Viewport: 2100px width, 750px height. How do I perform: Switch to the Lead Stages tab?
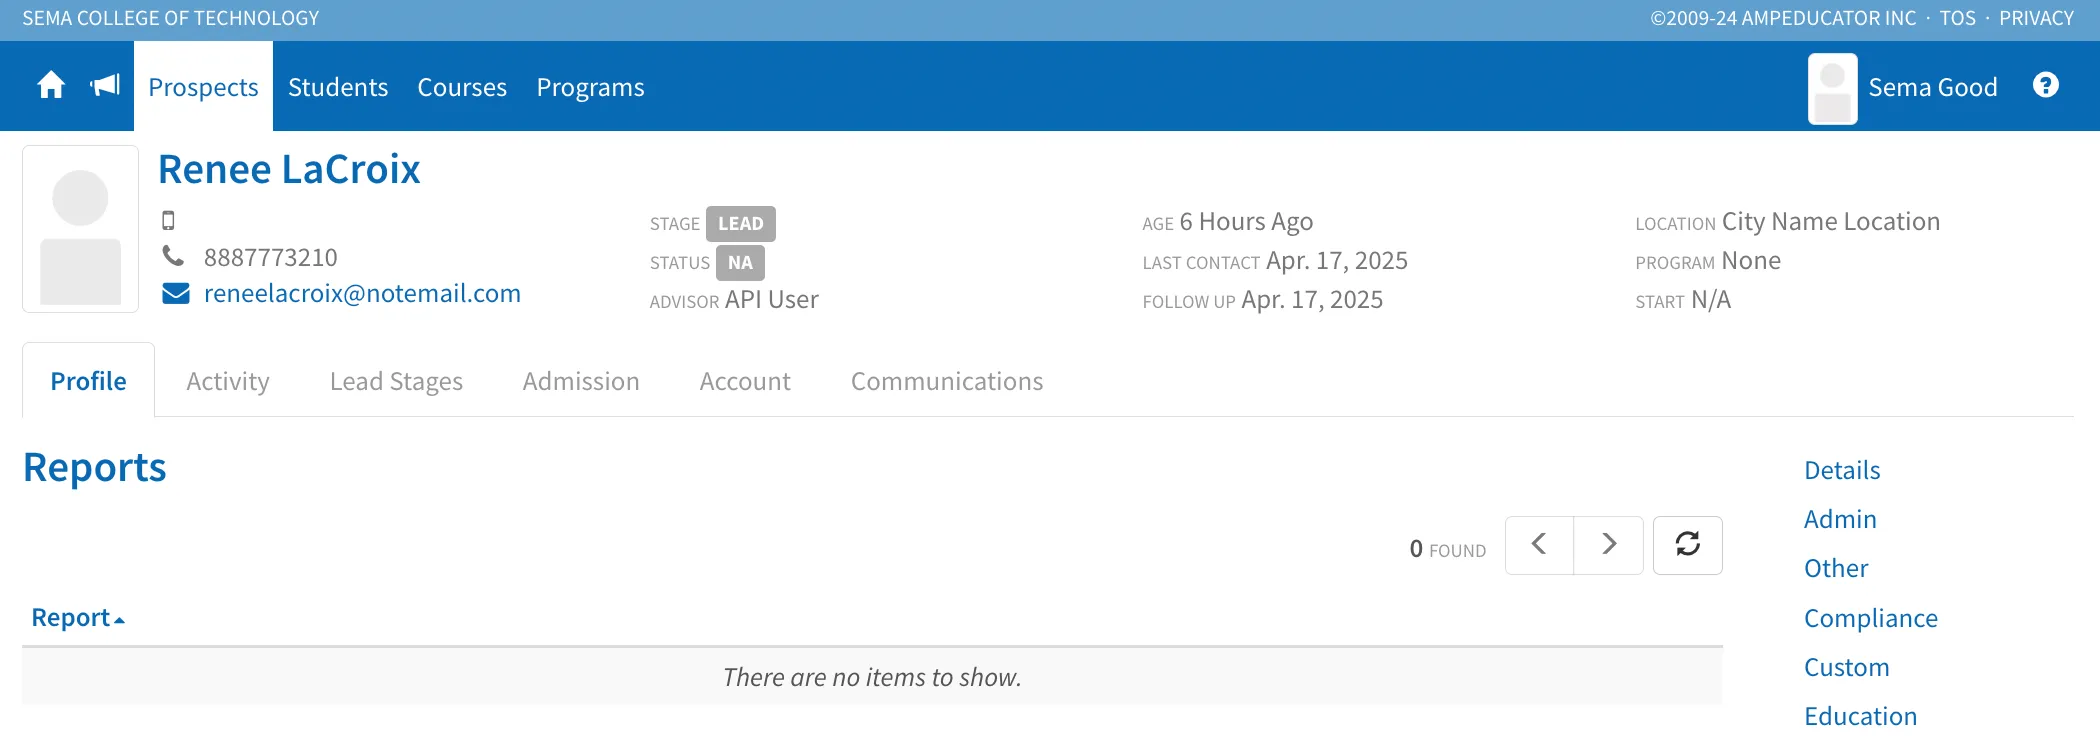coord(396,381)
